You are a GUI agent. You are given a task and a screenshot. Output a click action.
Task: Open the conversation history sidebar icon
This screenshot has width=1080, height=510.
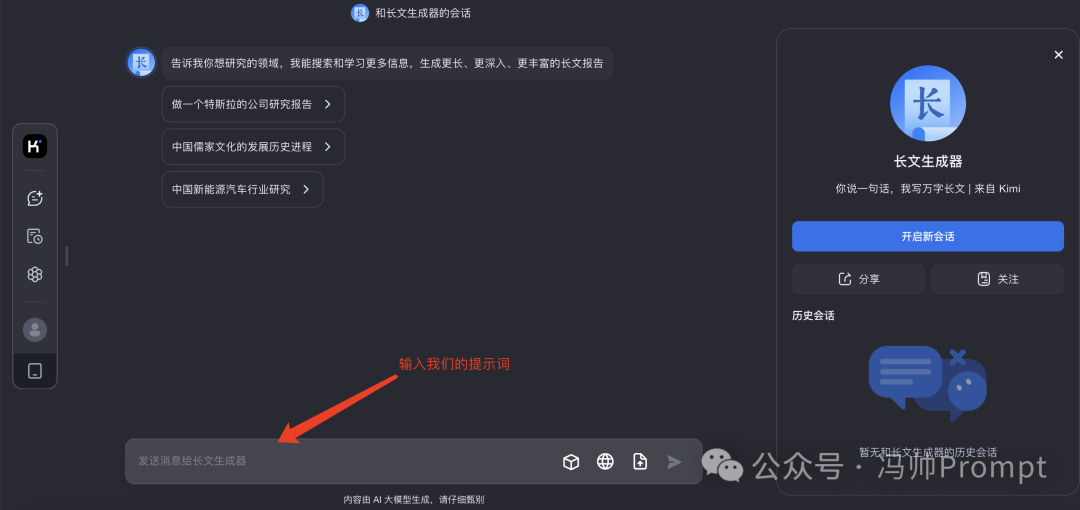(34, 236)
